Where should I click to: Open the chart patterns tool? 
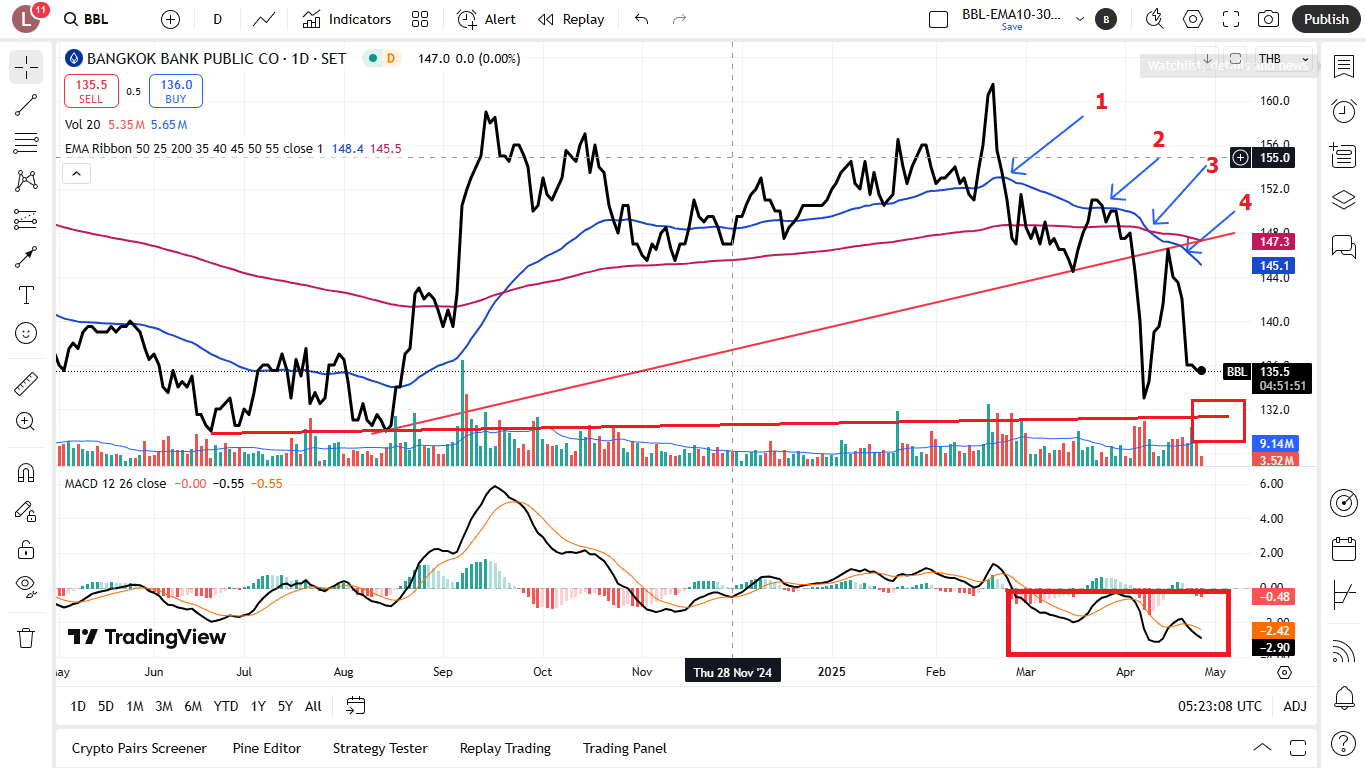pyautogui.click(x=26, y=181)
